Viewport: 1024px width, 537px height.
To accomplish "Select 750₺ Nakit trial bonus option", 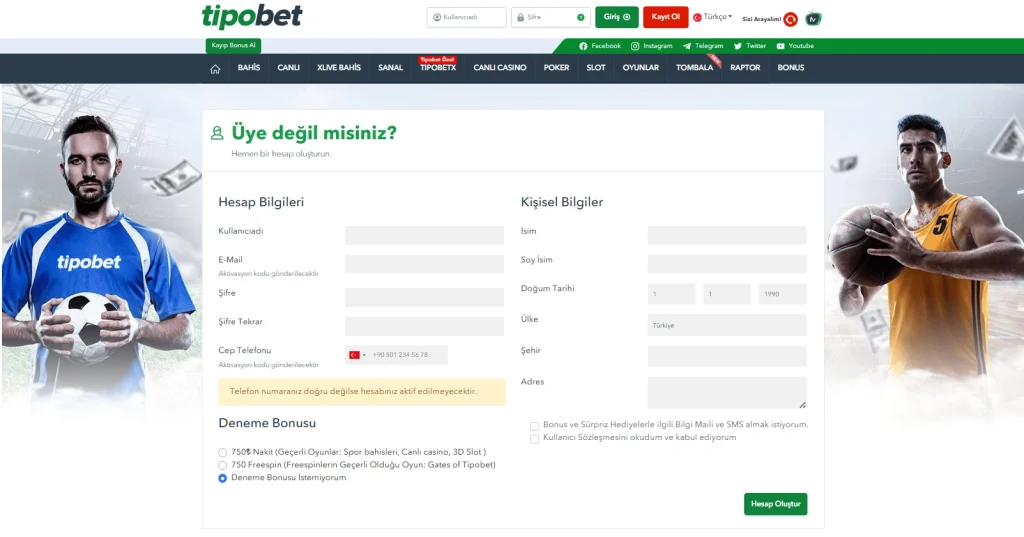I will pyautogui.click(x=223, y=452).
